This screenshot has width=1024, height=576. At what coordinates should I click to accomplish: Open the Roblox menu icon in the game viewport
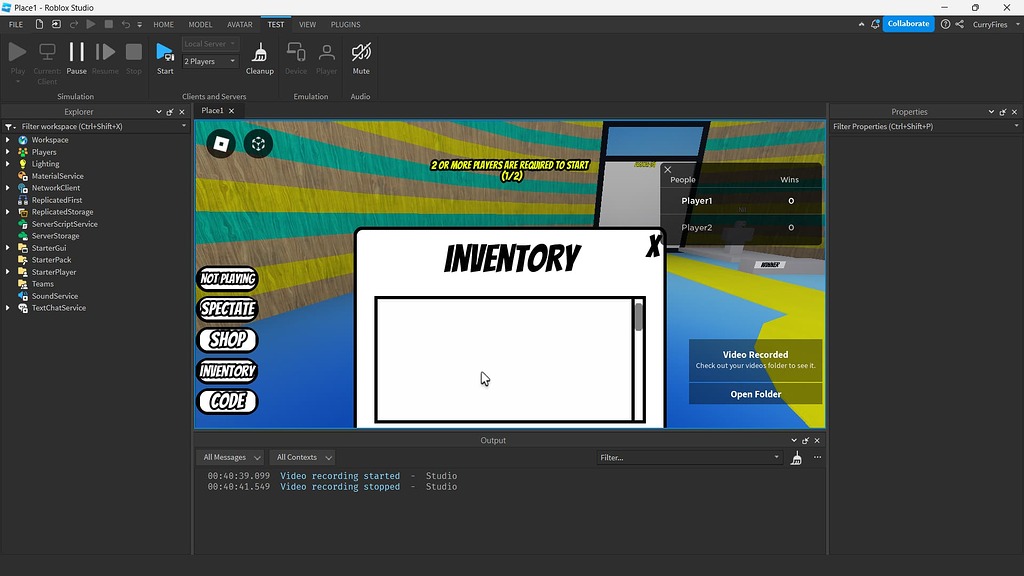click(x=219, y=143)
